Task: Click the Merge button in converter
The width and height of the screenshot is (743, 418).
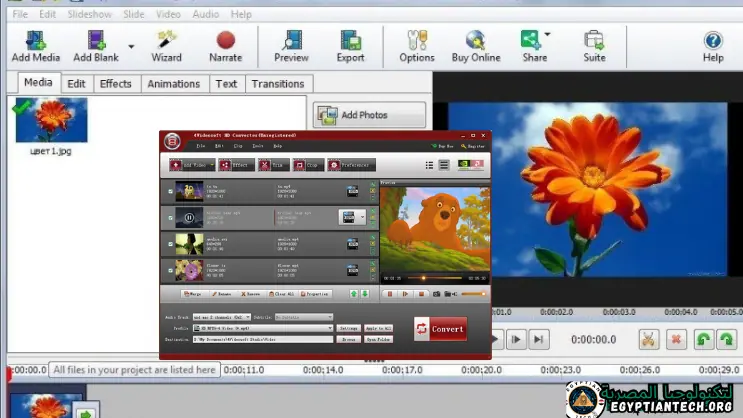Action: point(193,294)
